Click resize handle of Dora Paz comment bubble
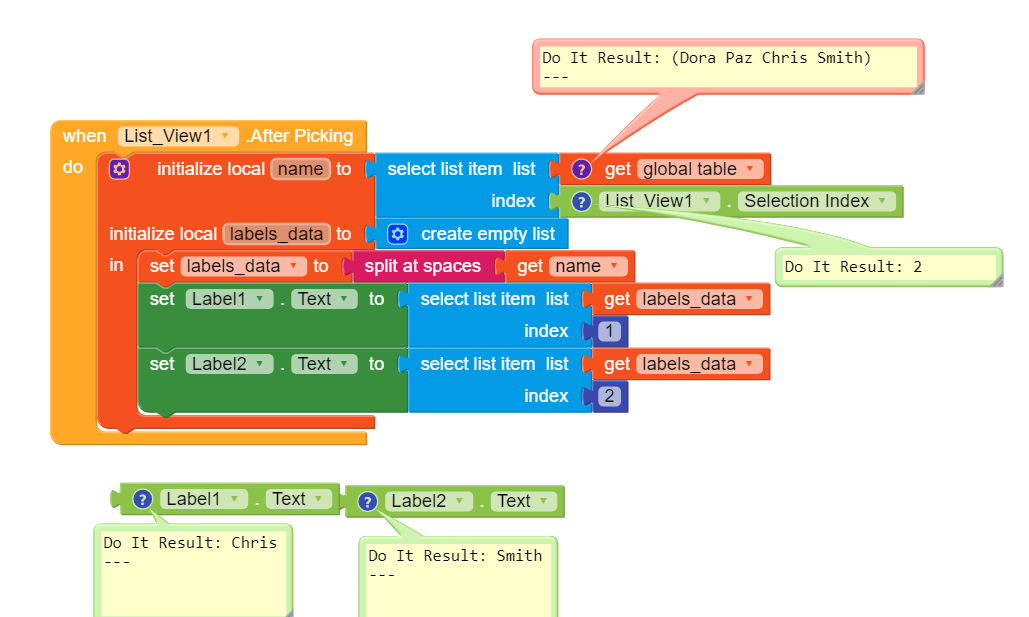Viewport: 1029px width, 617px height. point(919,89)
